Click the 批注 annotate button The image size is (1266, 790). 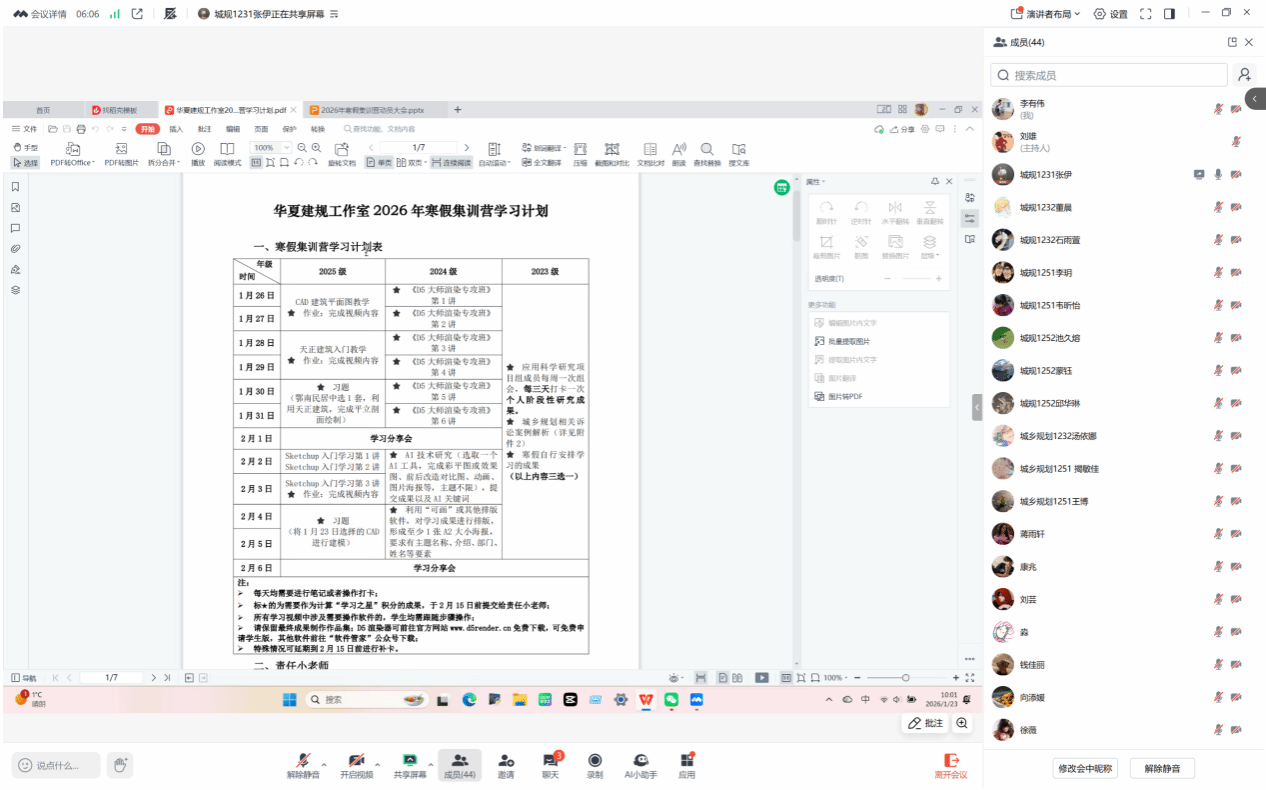(x=925, y=723)
